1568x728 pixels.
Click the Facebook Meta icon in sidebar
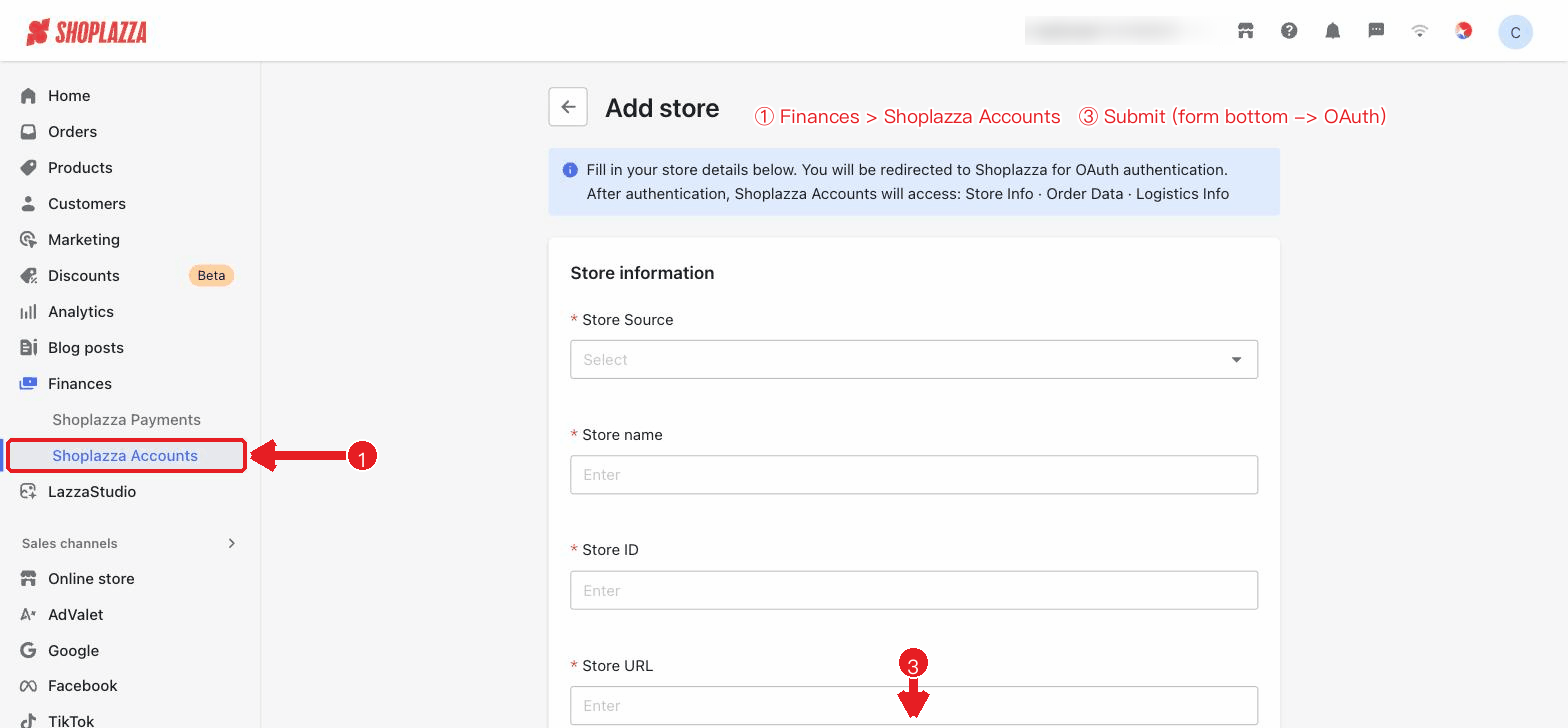[28, 686]
